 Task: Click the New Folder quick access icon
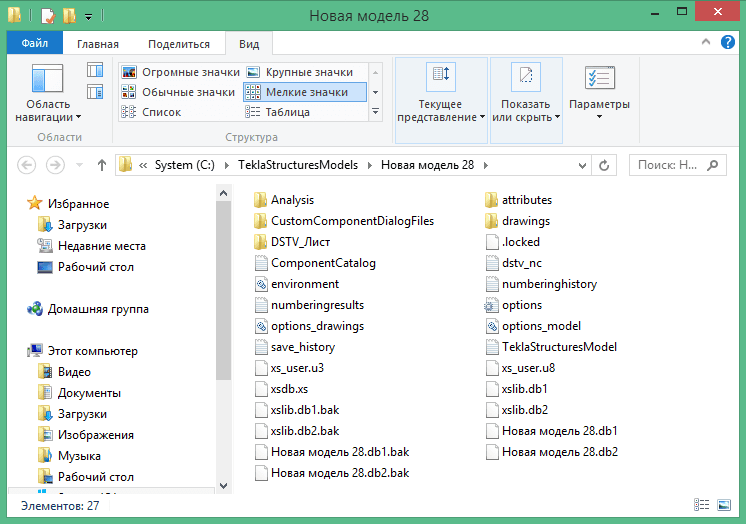[69, 16]
